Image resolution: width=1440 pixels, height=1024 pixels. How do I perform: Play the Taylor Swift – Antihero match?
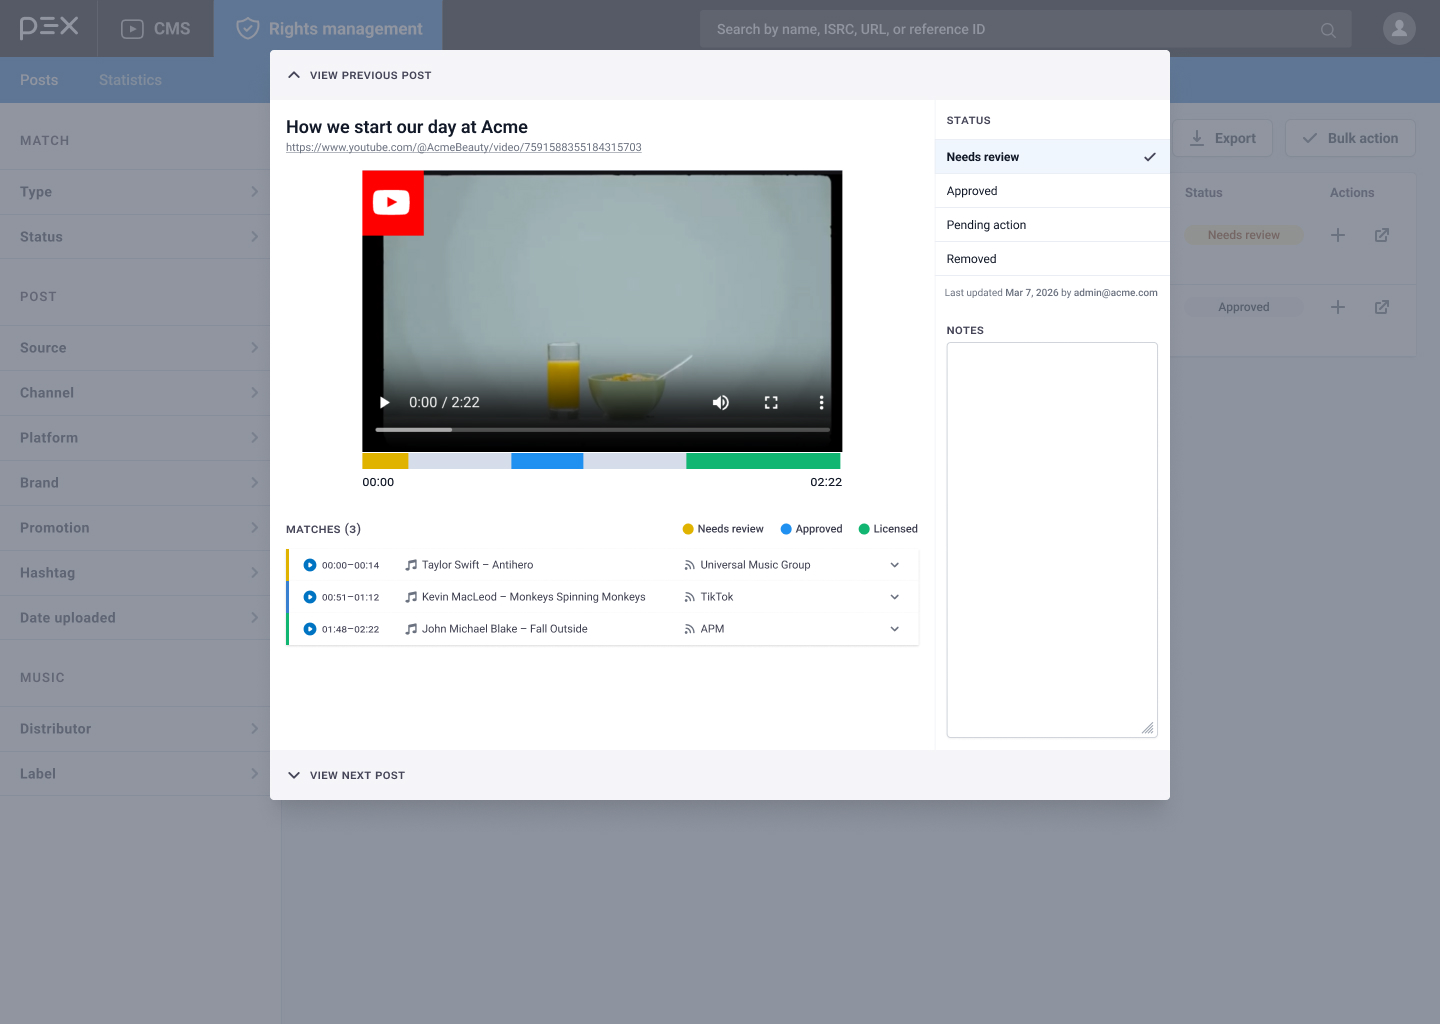(x=309, y=564)
